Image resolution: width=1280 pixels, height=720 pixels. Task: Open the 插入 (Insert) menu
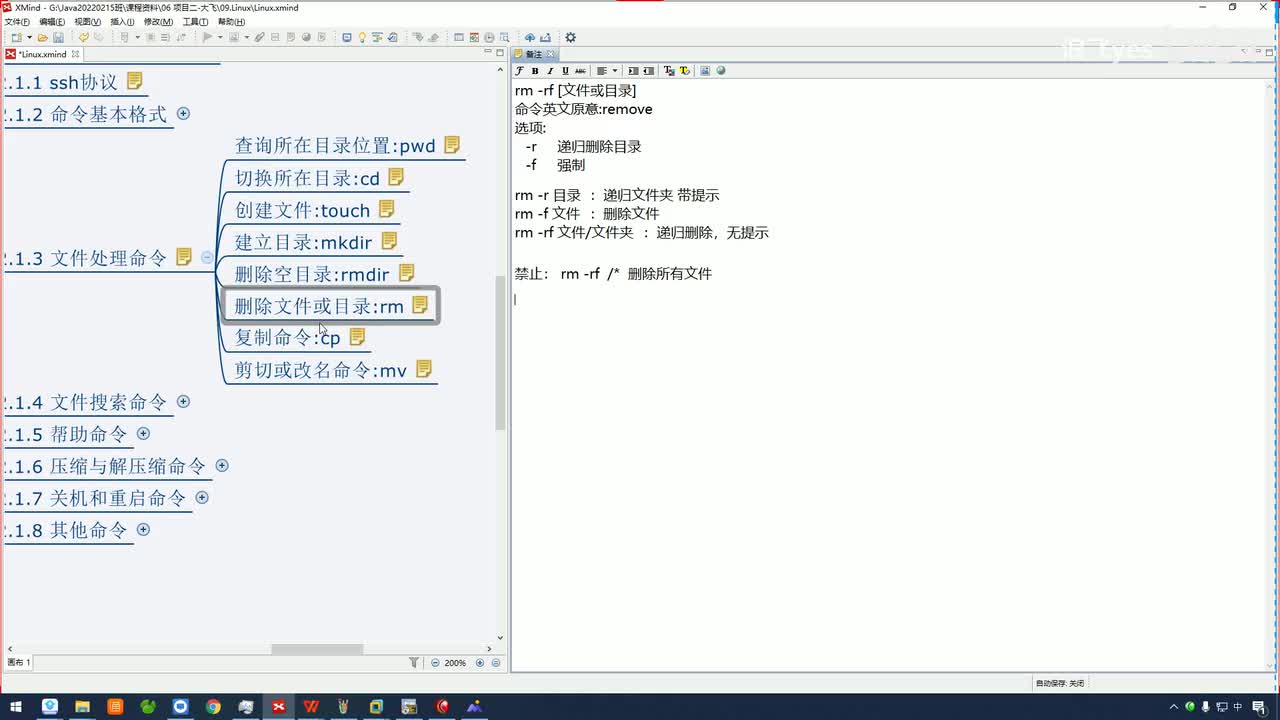point(122,21)
